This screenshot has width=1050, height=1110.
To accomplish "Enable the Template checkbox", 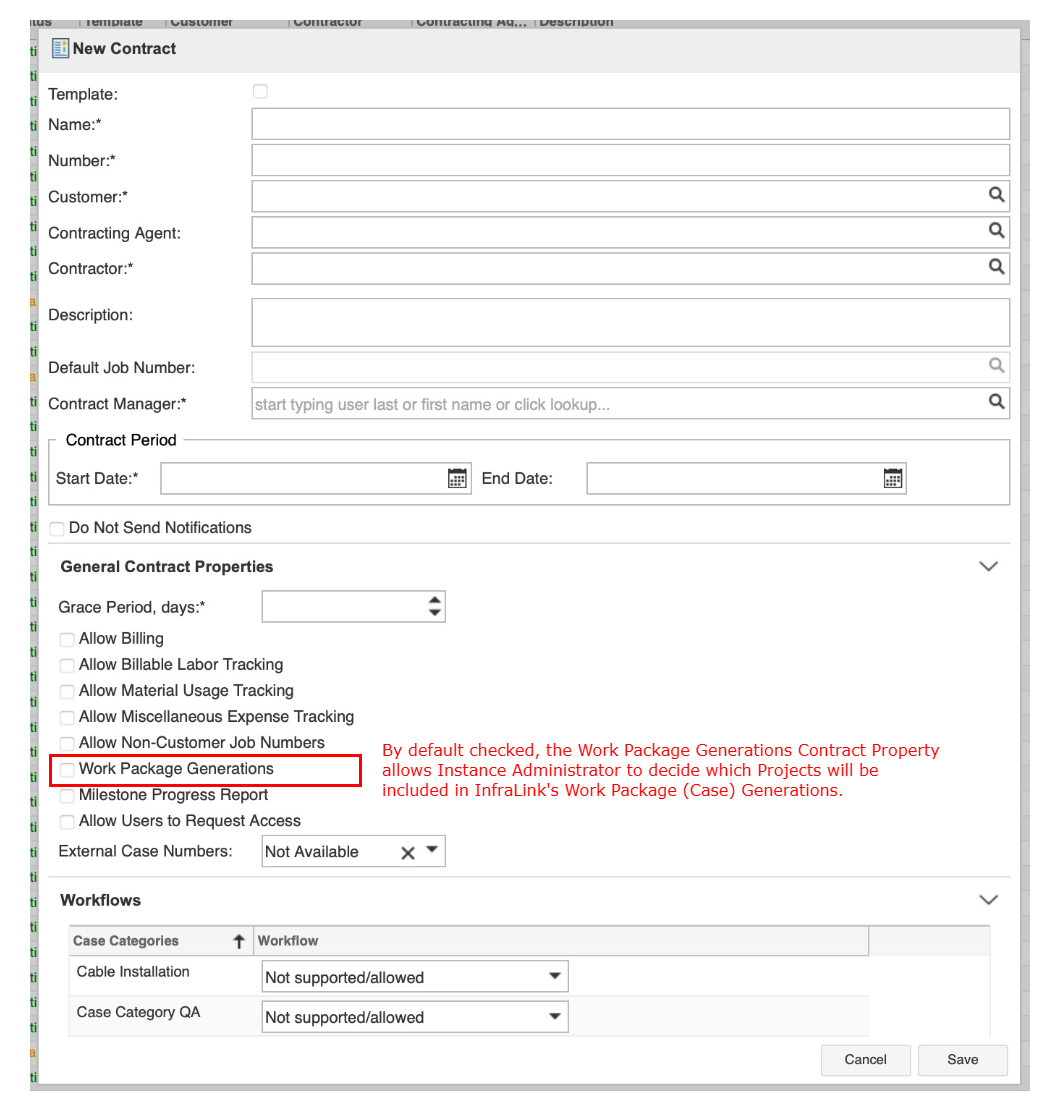I will 261,92.
